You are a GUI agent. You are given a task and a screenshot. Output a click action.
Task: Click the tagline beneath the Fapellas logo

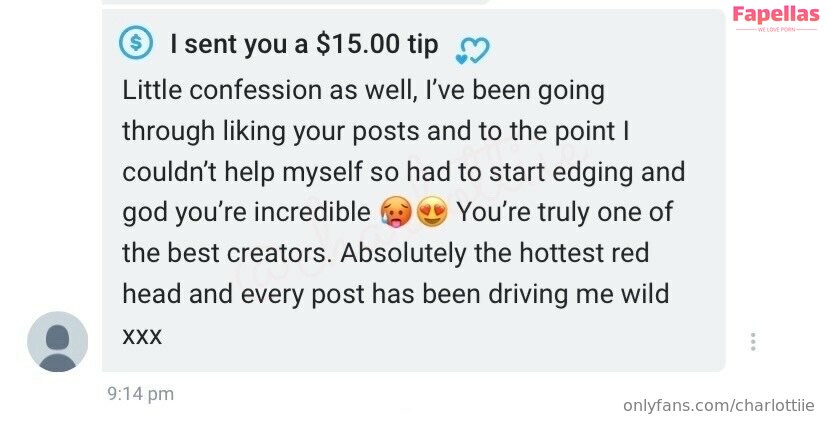point(775,31)
